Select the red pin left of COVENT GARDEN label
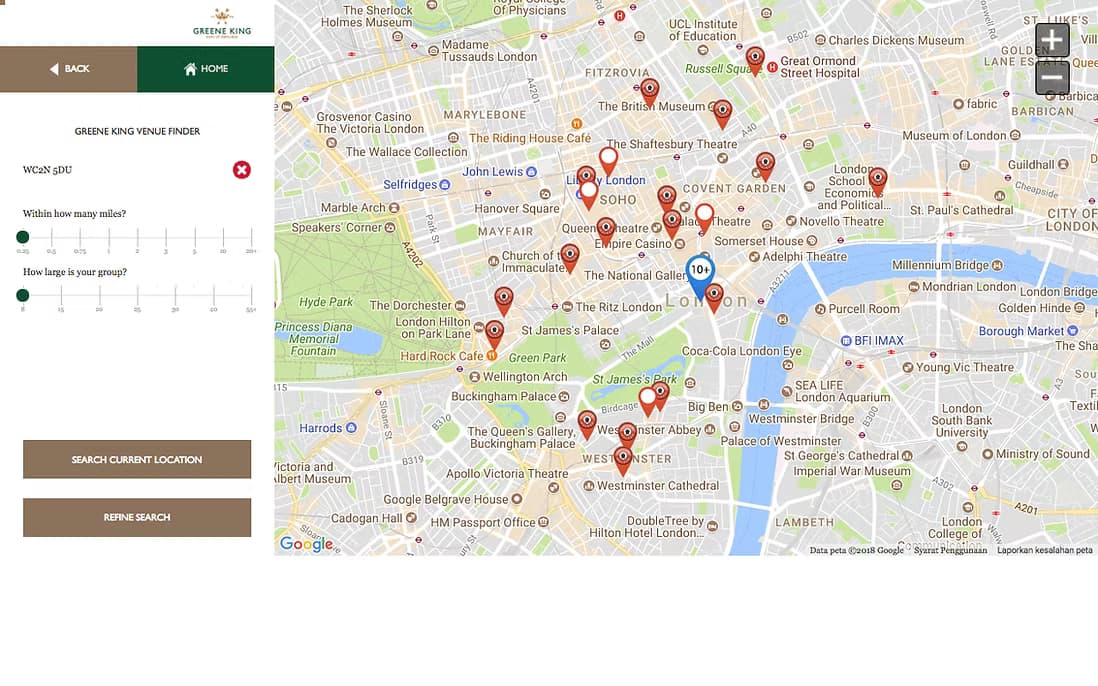This screenshot has width=1098, height=686. [x=667, y=200]
